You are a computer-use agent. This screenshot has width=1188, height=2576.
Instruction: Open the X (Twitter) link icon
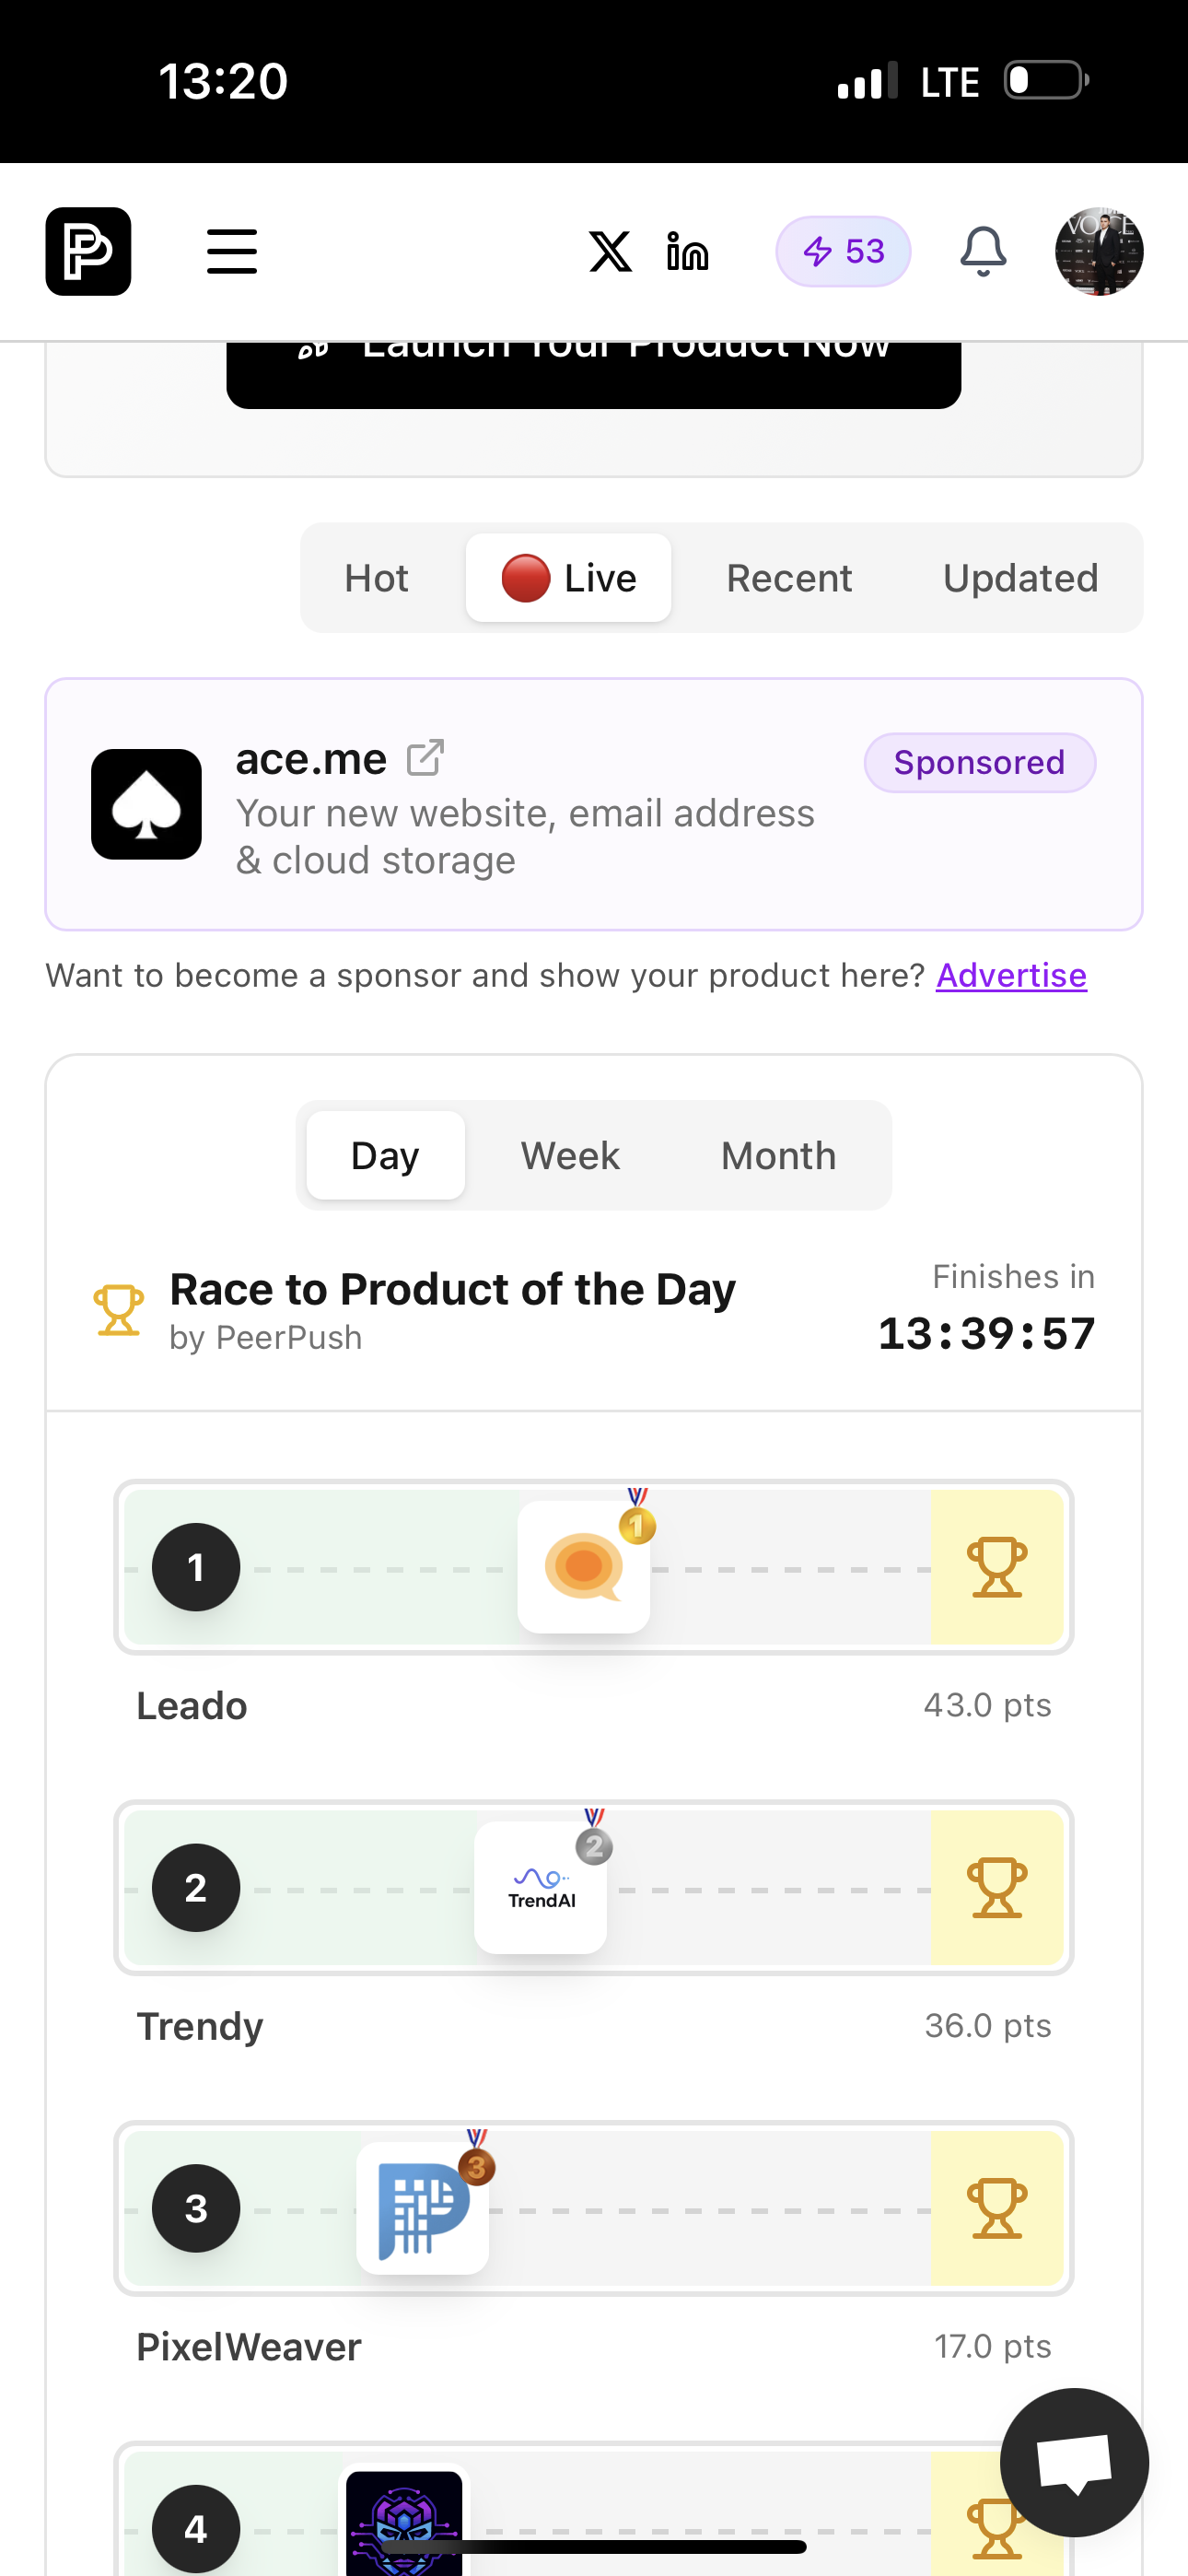point(610,251)
